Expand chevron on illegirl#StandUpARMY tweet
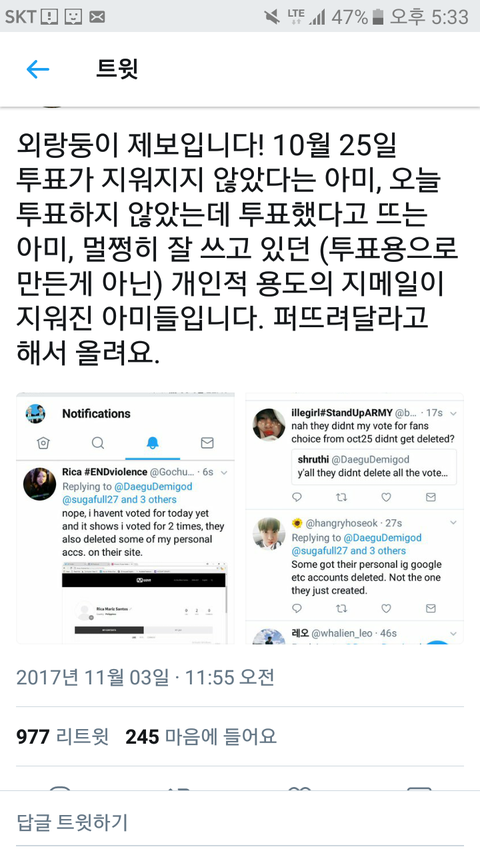The width and height of the screenshot is (480, 853). (453, 413)
